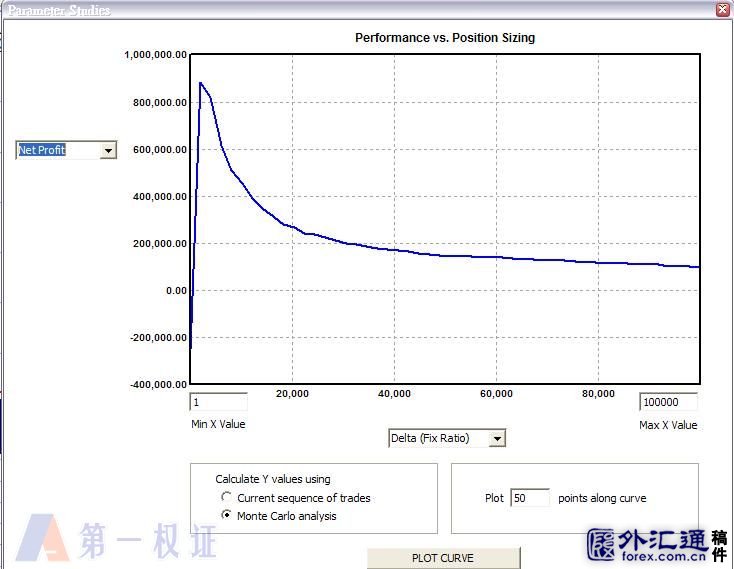This screenshot has width=734, height=569.
Task: Click the 0.00 y-axis label
Action: coord(176,291)
